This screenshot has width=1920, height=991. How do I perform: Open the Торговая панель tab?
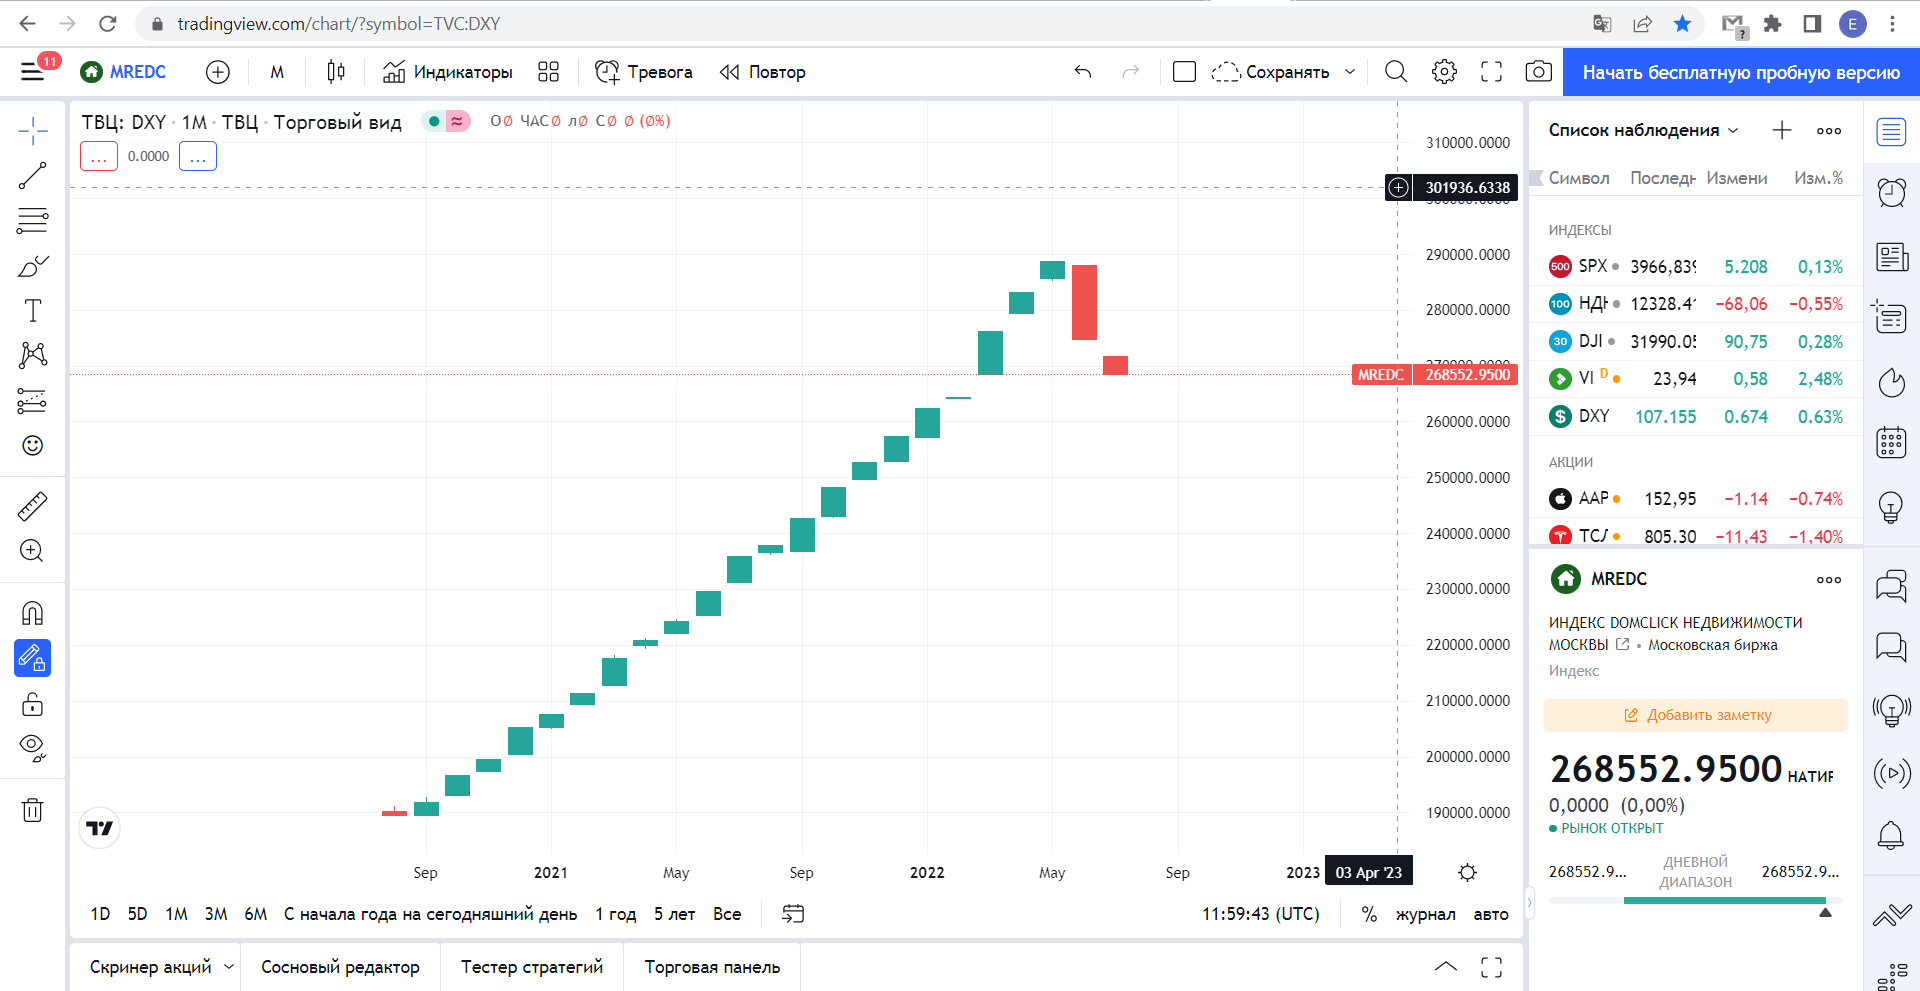712,967
